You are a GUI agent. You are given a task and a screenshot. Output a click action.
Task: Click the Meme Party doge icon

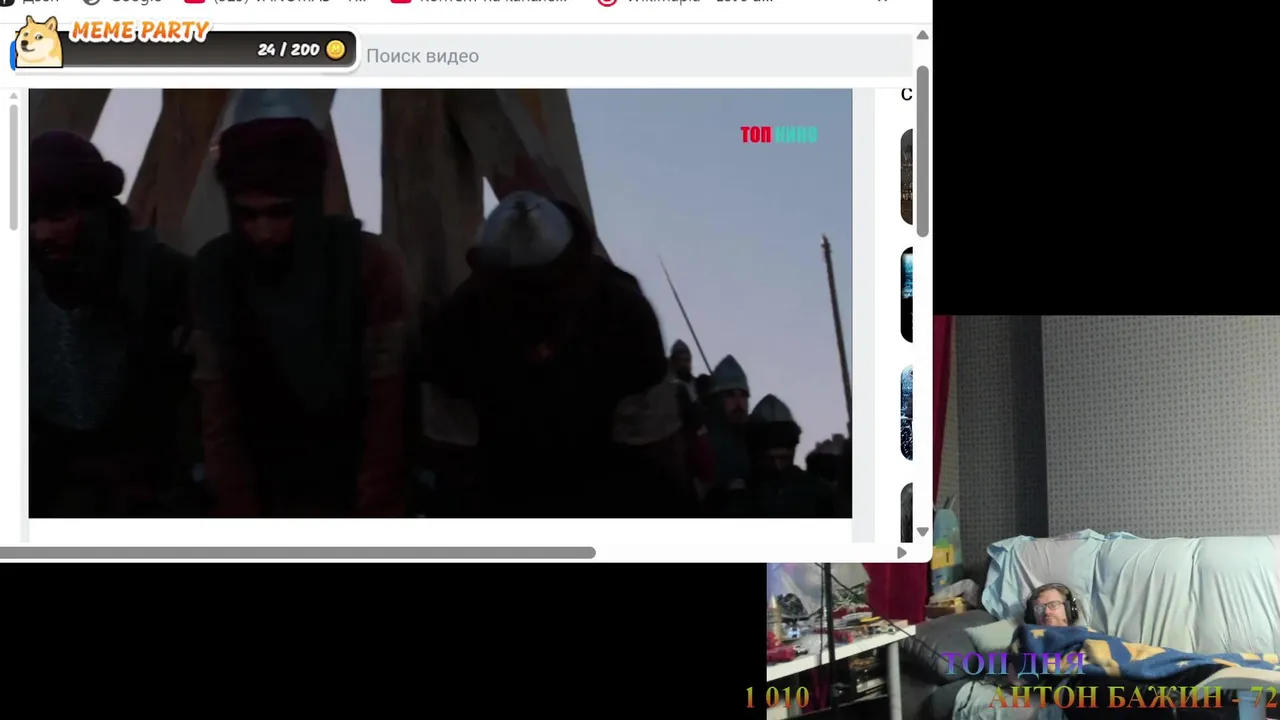pyautogui.click(x=39, y=42)
